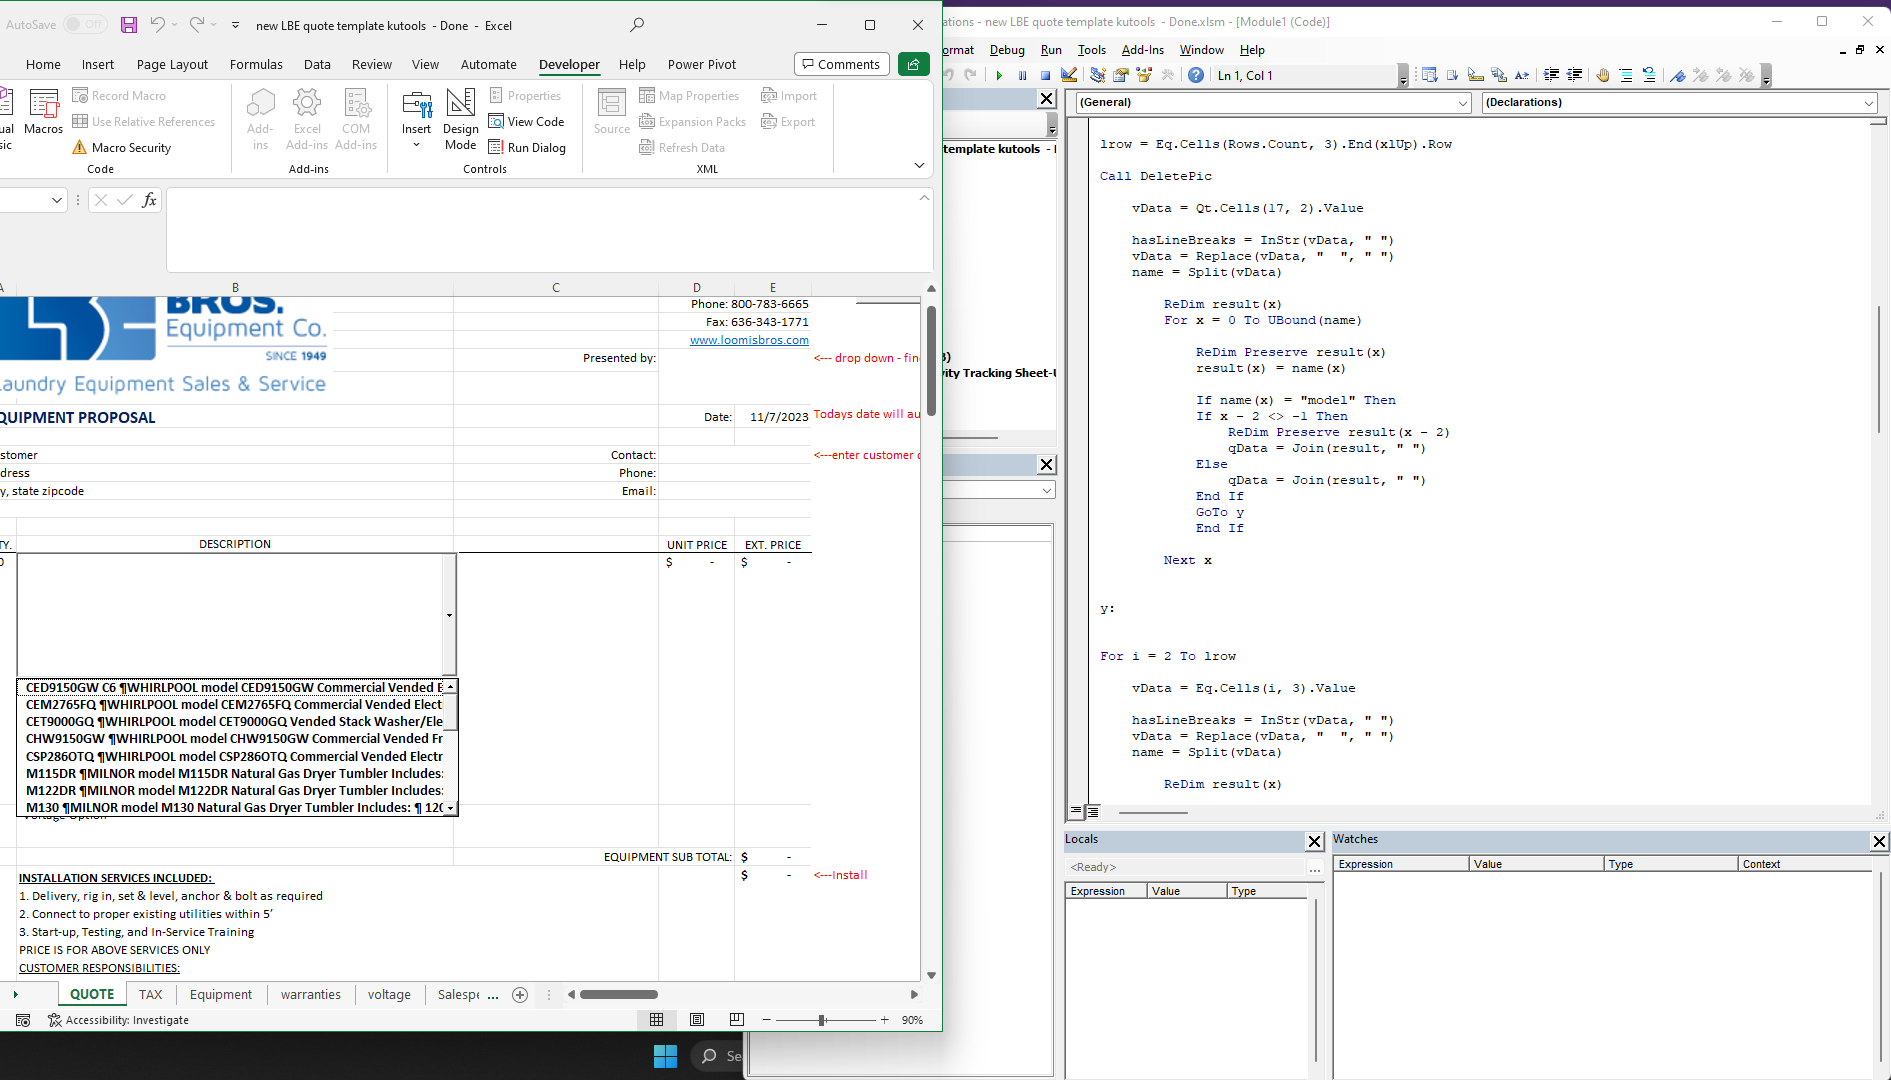Viewport: 1891px width, 1080px height.
Task: Toggle AutoSave switch
Action: tap(85, 25)
